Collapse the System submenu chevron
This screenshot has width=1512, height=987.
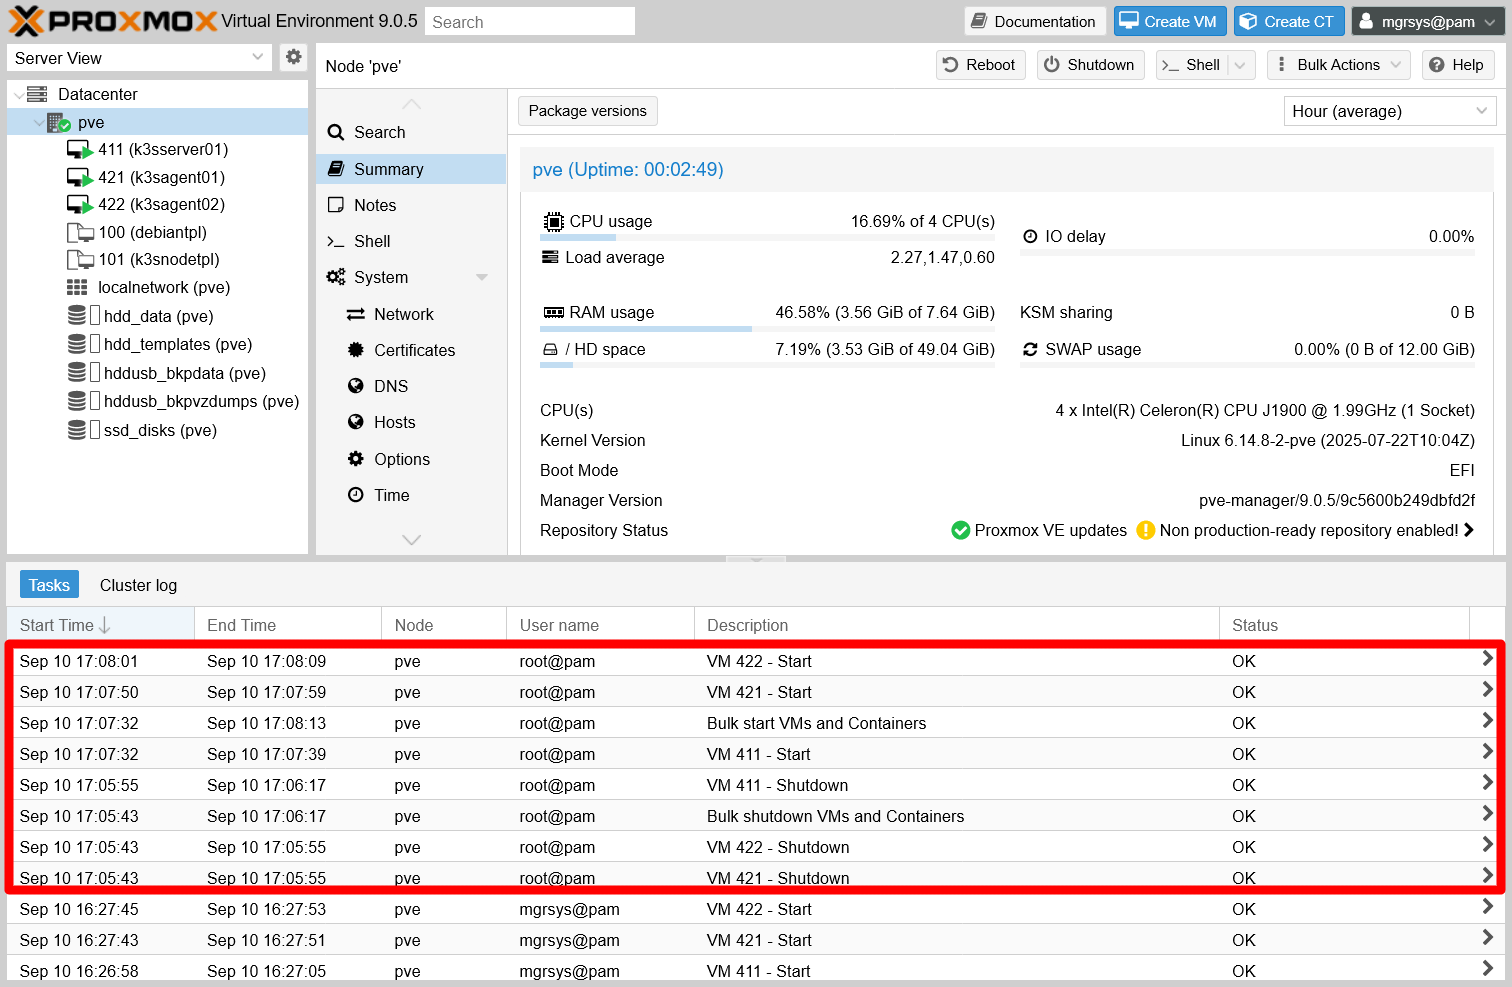(x=481, y=277)
